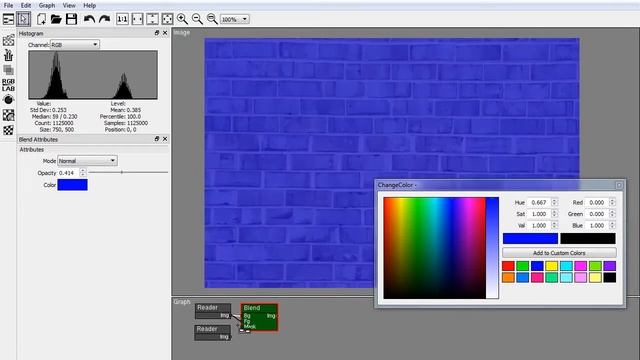640x360 pixels.
Task: Click the new blue color preview
Action: pyautogui.click(x=530, y=238)
